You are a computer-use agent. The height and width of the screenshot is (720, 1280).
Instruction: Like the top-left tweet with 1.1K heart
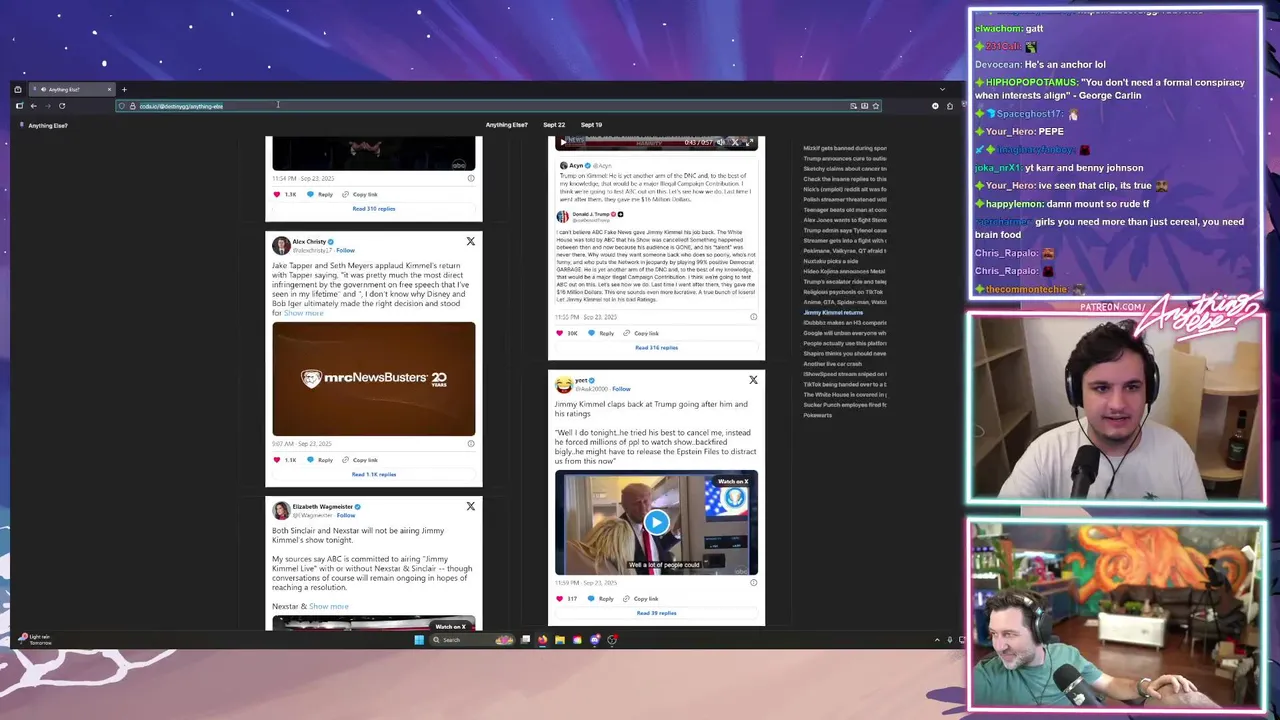tap(277, 194)
